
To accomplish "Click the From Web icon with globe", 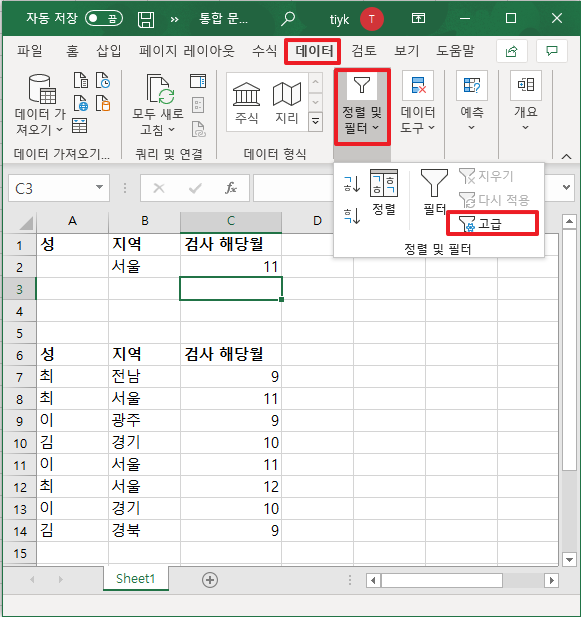I will pyautogui.click(x=81, y=103).
